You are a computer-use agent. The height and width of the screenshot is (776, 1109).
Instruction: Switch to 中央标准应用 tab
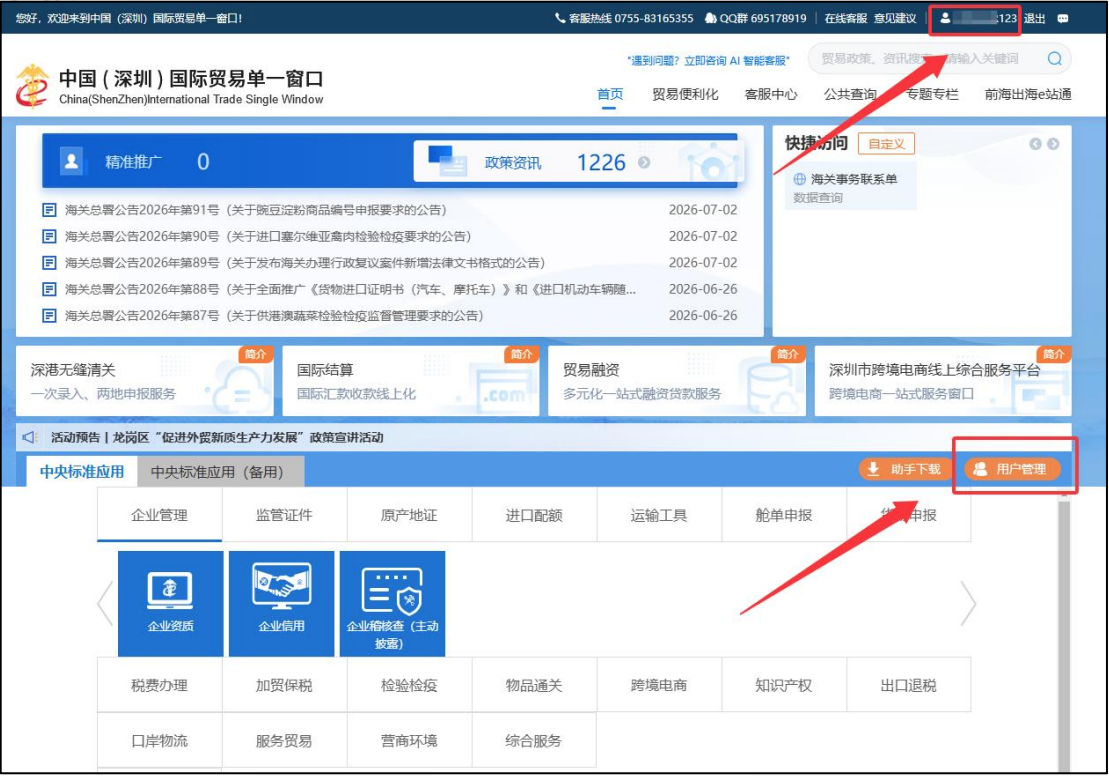[x=82, y=472]
